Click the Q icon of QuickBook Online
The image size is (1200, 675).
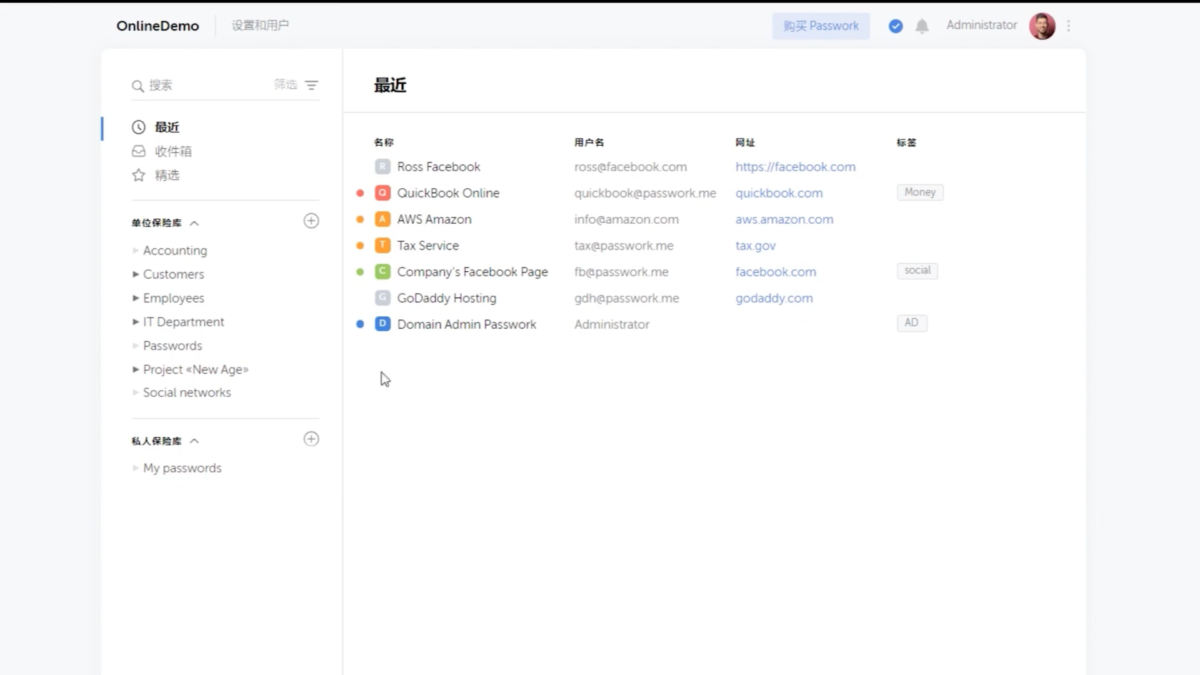383,193
